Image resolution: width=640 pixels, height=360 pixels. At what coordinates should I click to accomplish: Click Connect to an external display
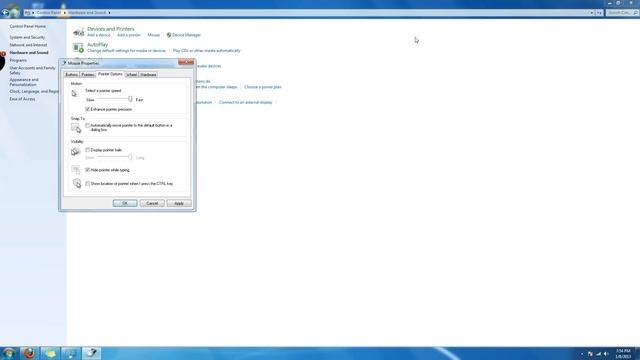pos(246,102)
